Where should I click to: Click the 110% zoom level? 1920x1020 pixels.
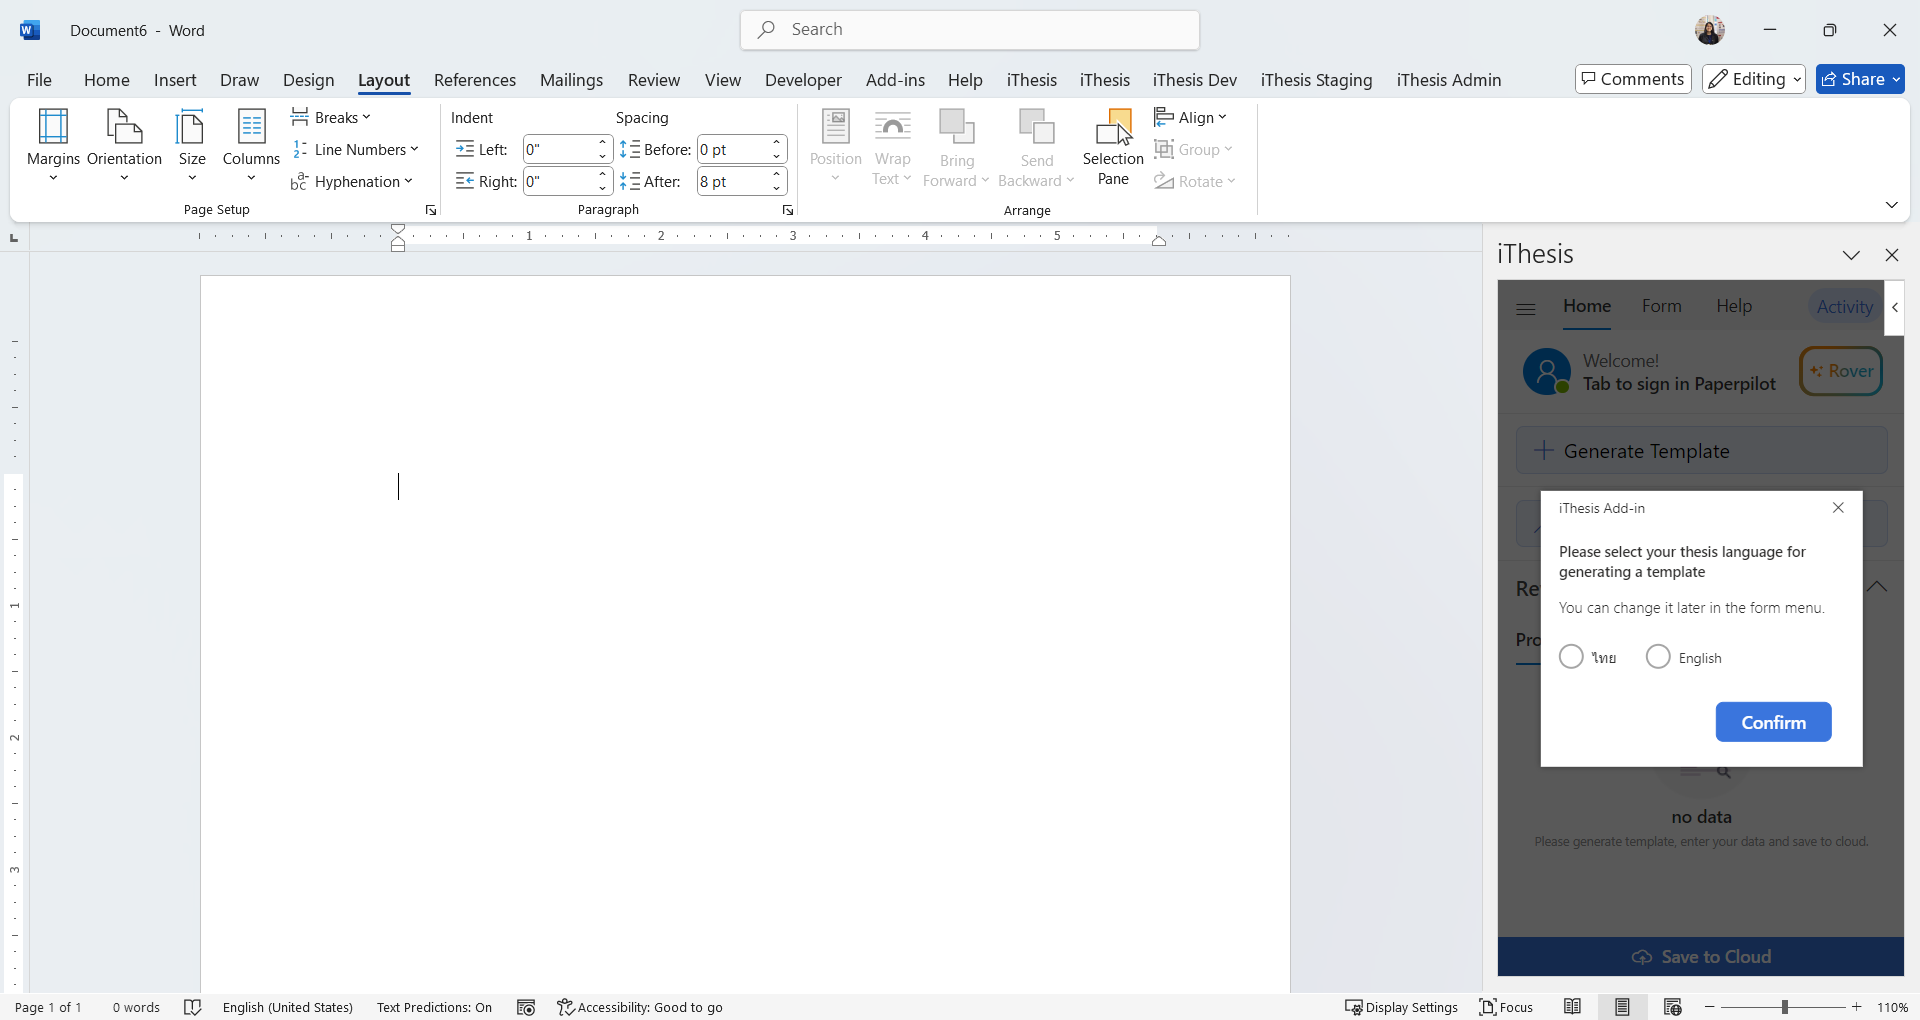1892,1007
